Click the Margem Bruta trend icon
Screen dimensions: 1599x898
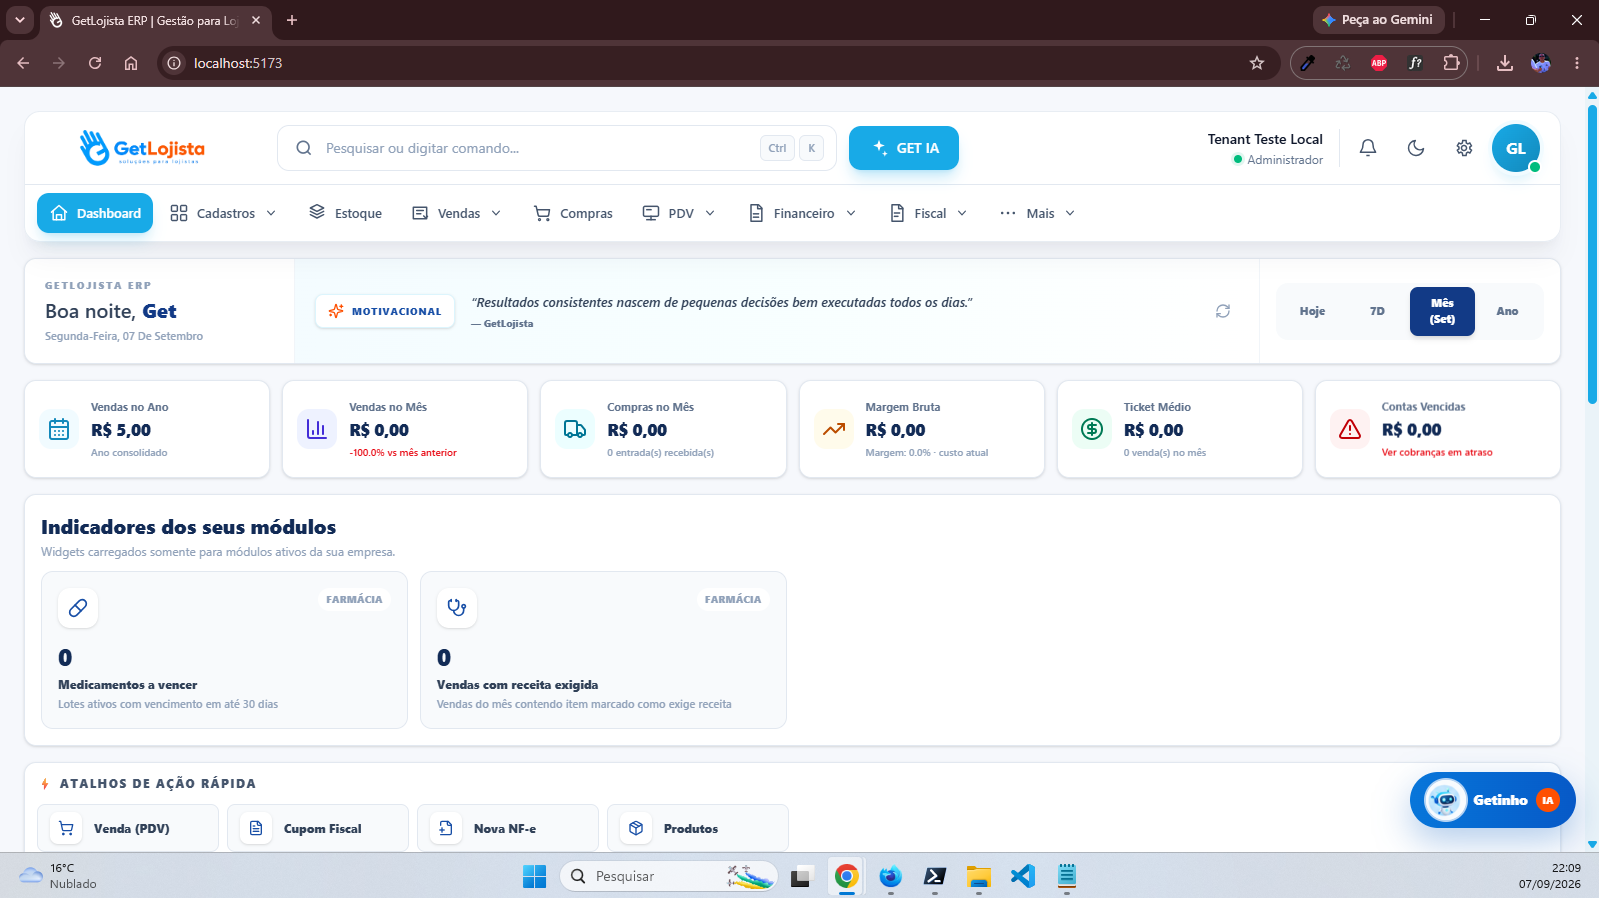(834, 429)
